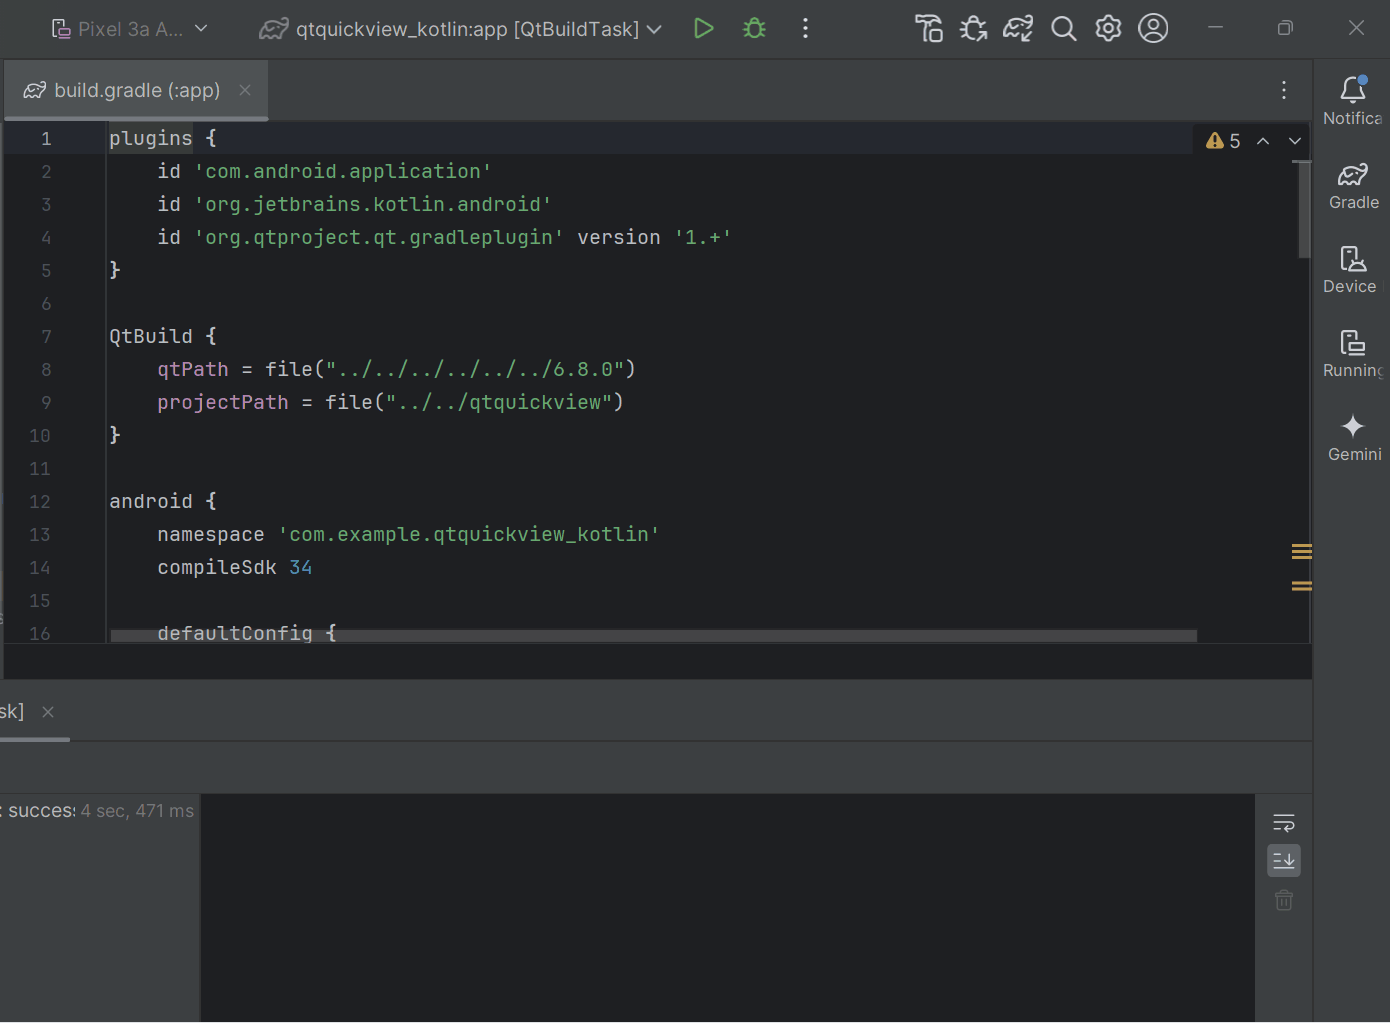Disable scroll to end in console
Screen dimensions: 1390x1023
(1284, 860)
